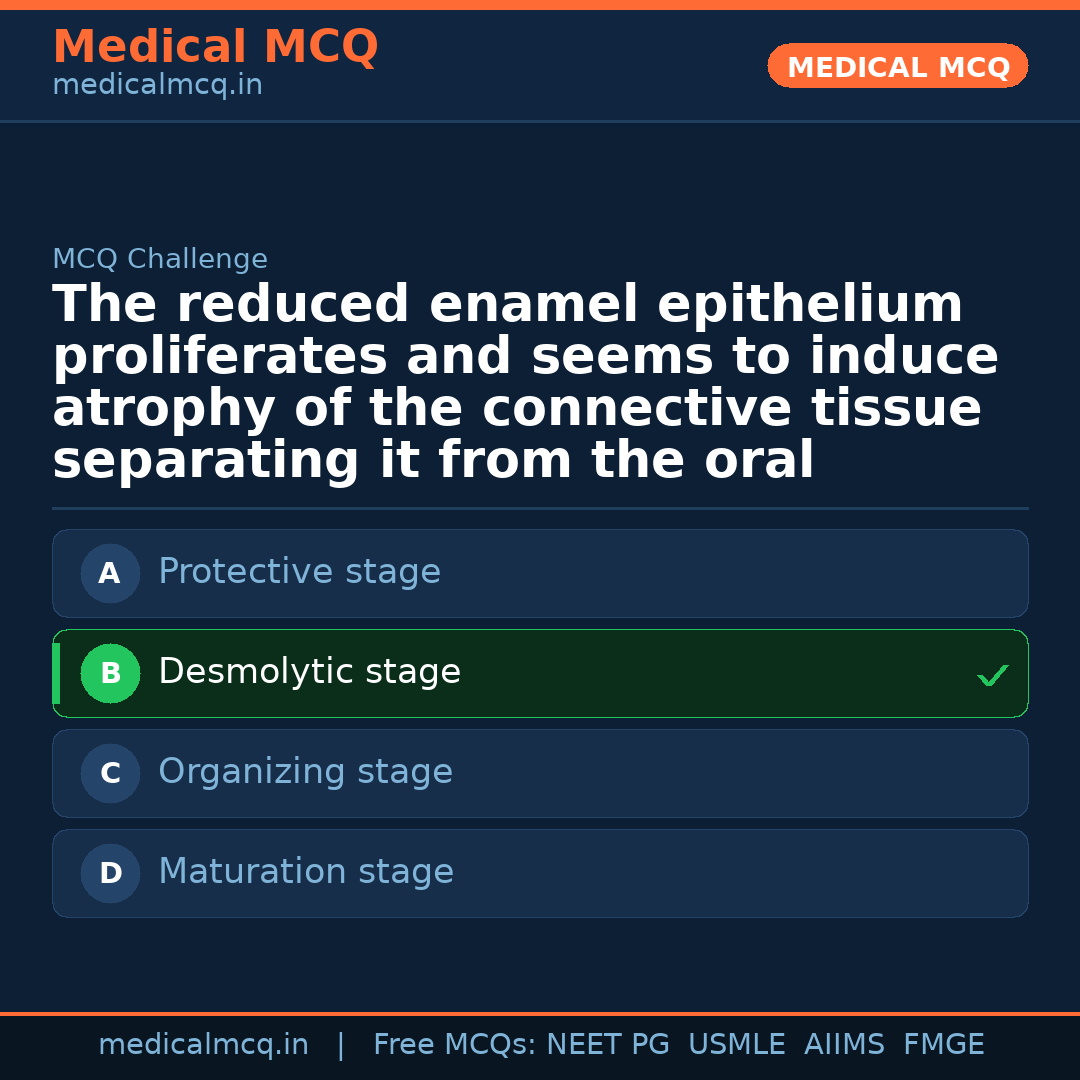
Task: Open medicalmcq.in link in the footer
Action: (203, 1045)
